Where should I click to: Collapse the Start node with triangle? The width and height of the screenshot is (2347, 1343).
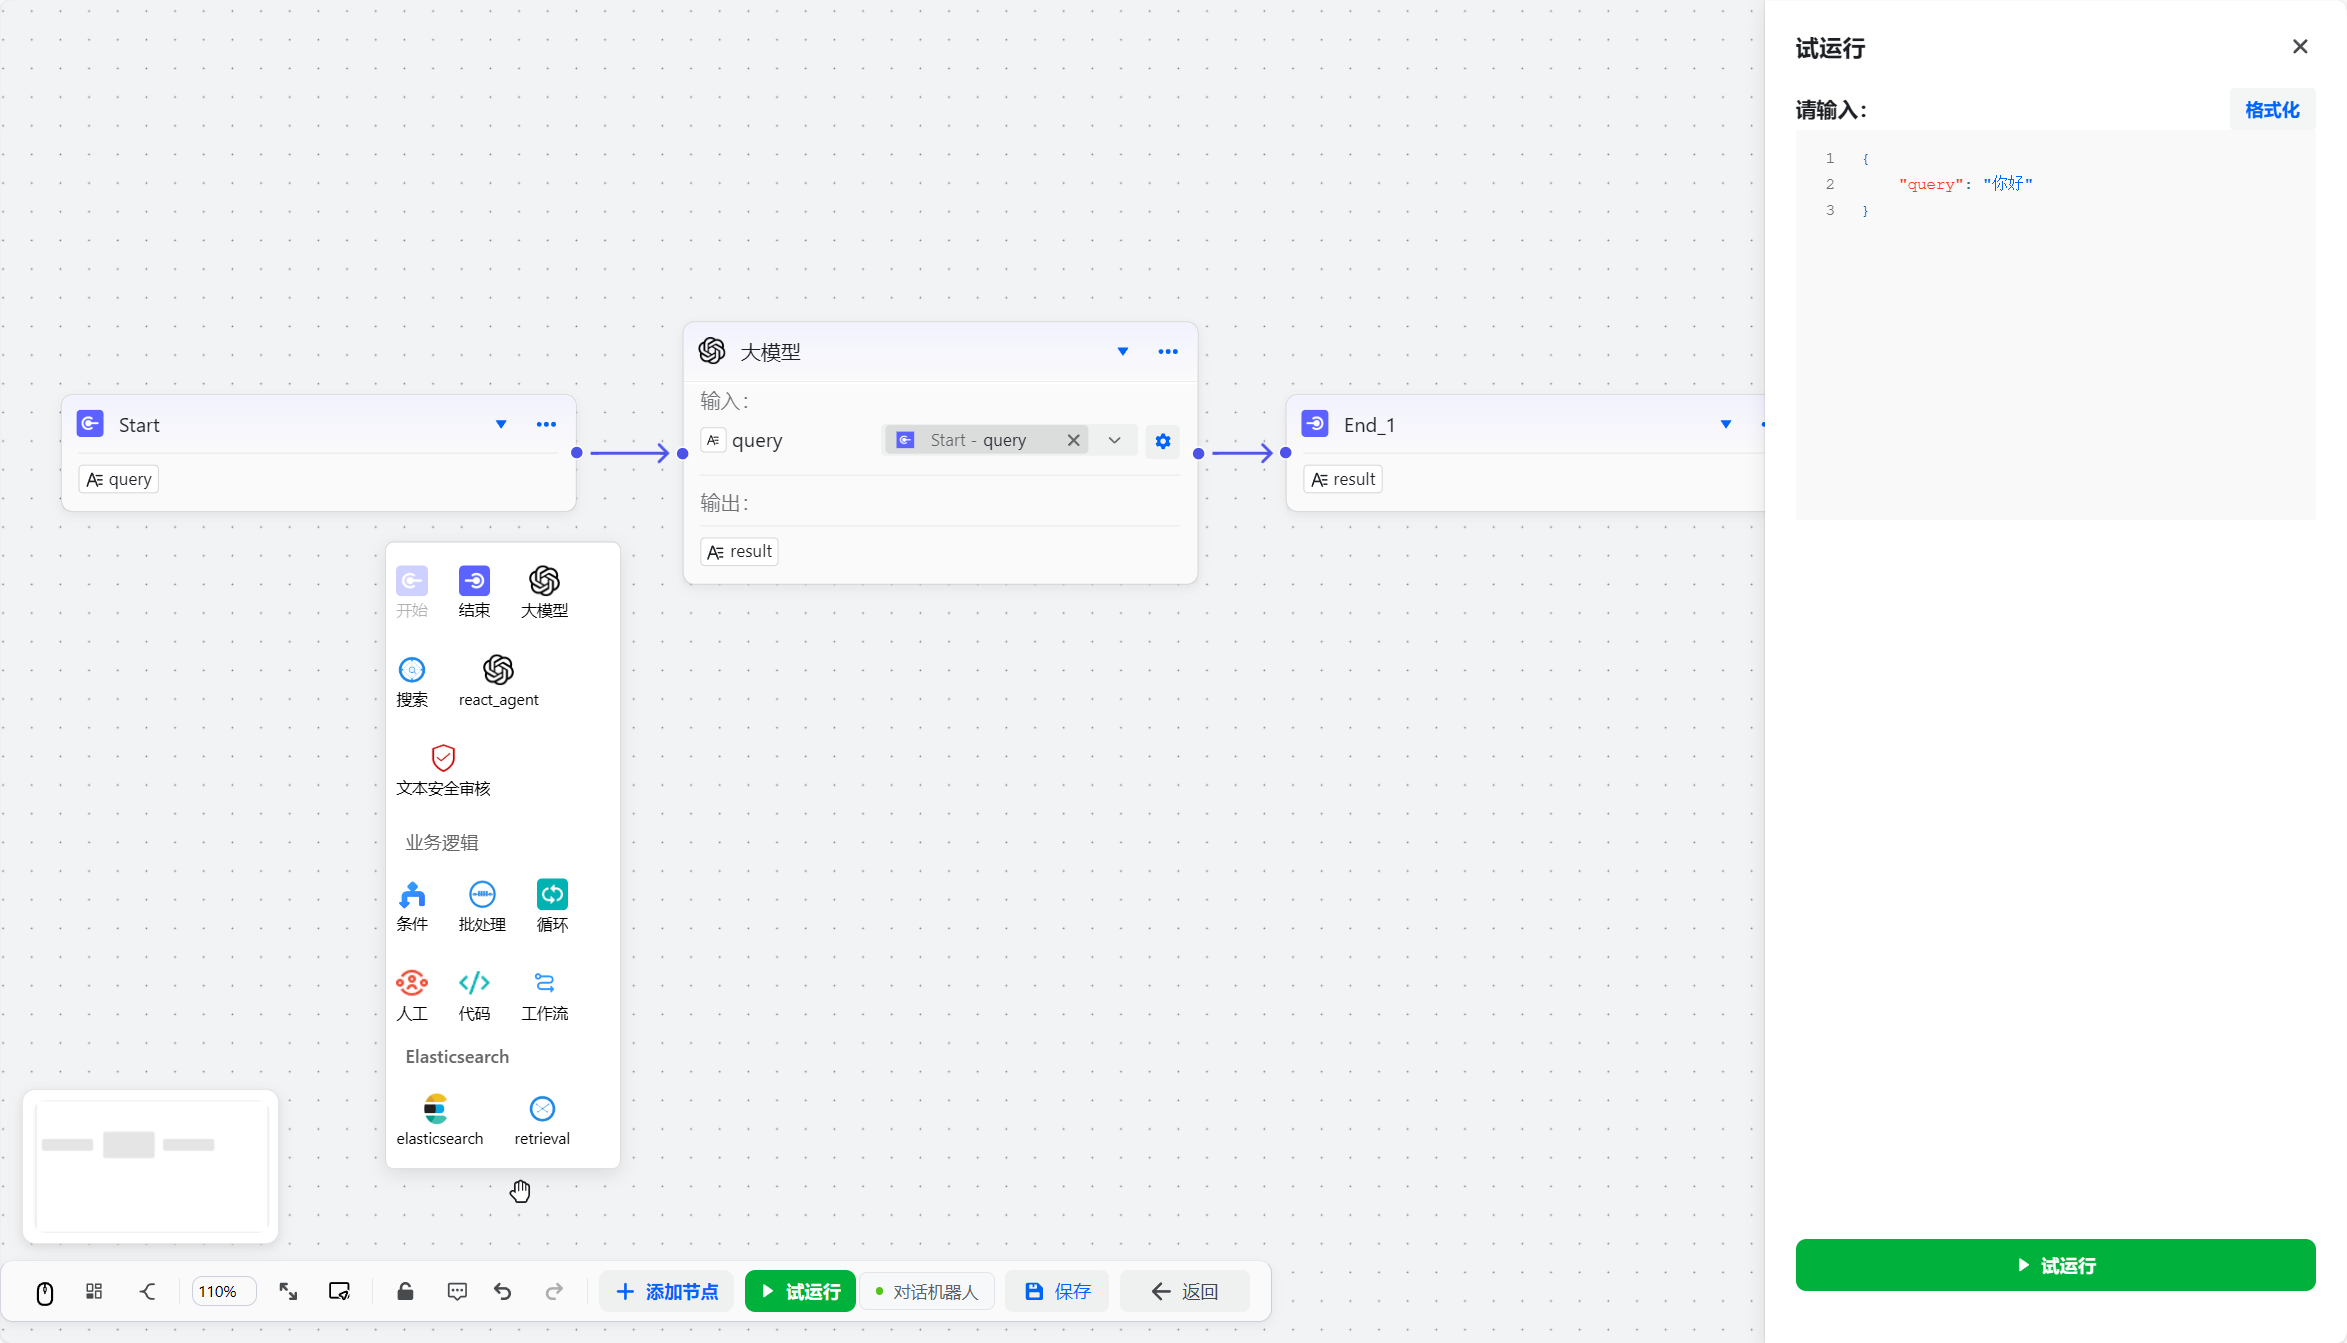pyautogui.click(x=501, y=425)
